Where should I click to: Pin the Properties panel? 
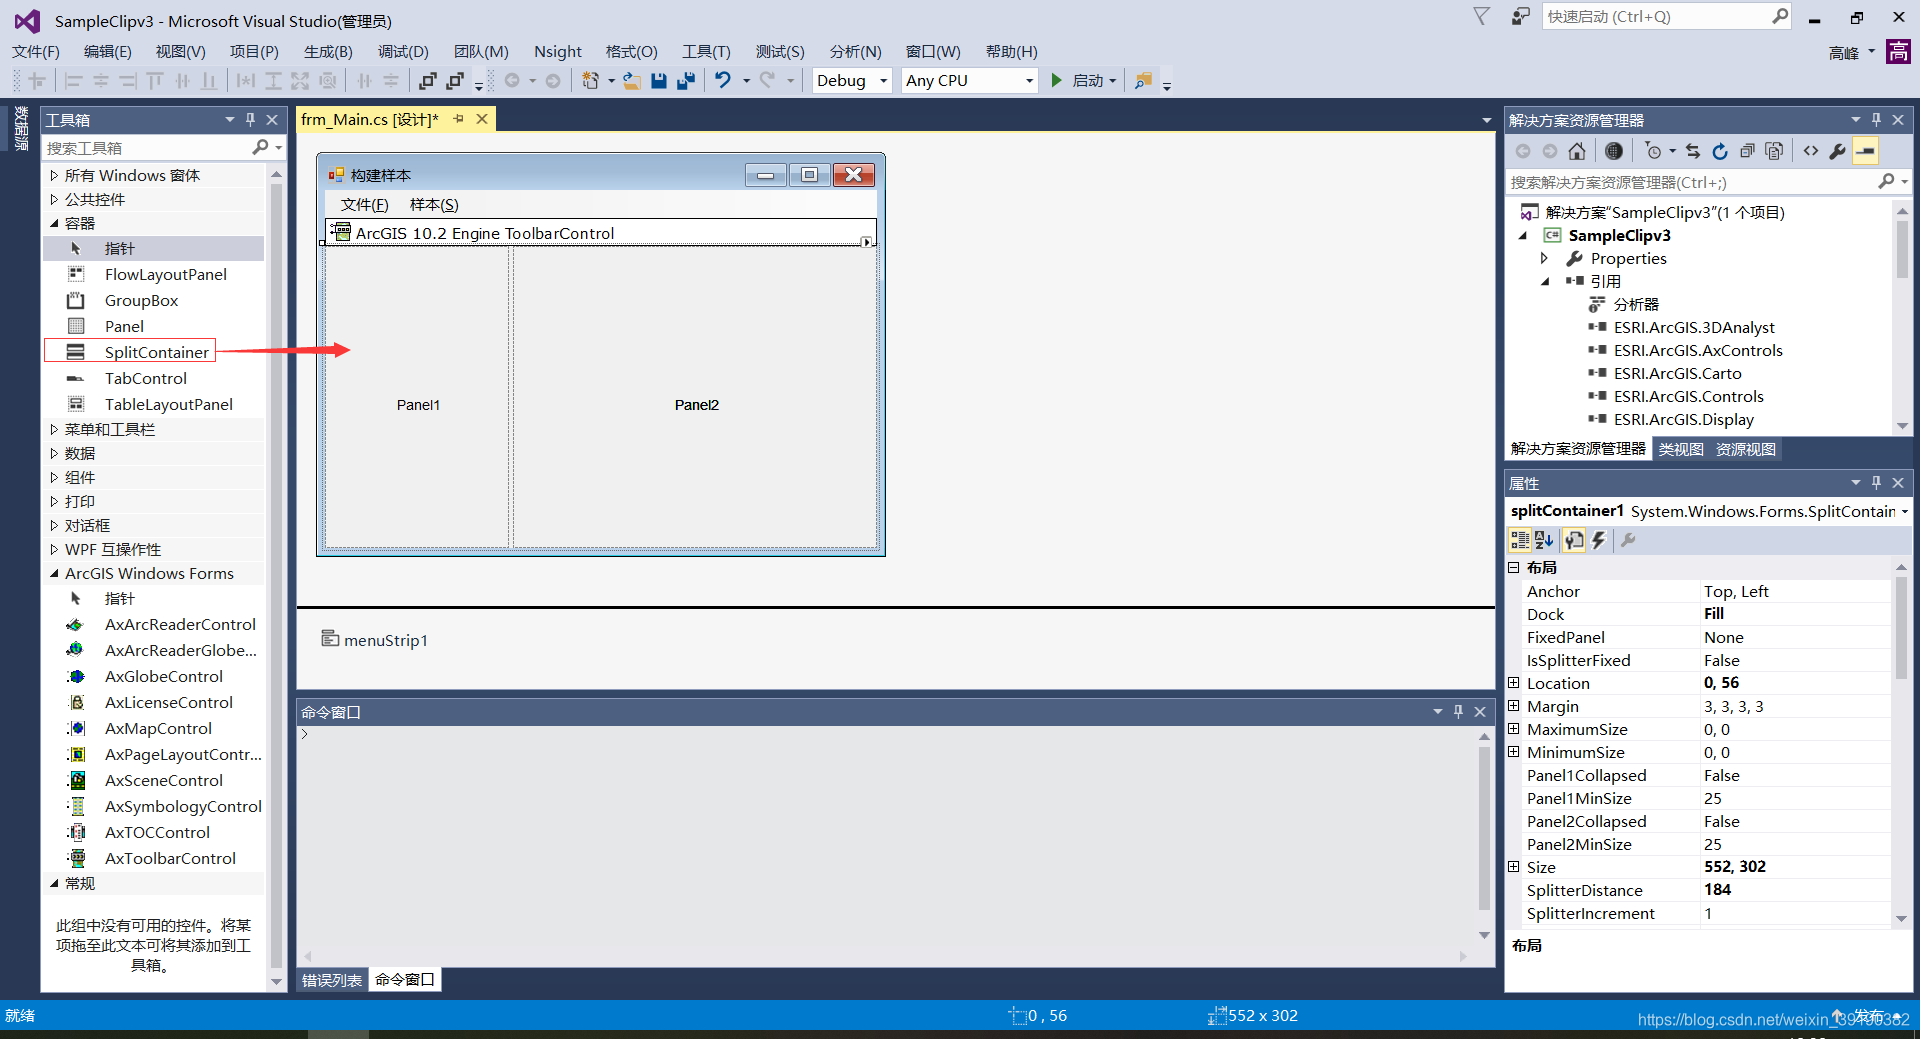pos(1876,483)
